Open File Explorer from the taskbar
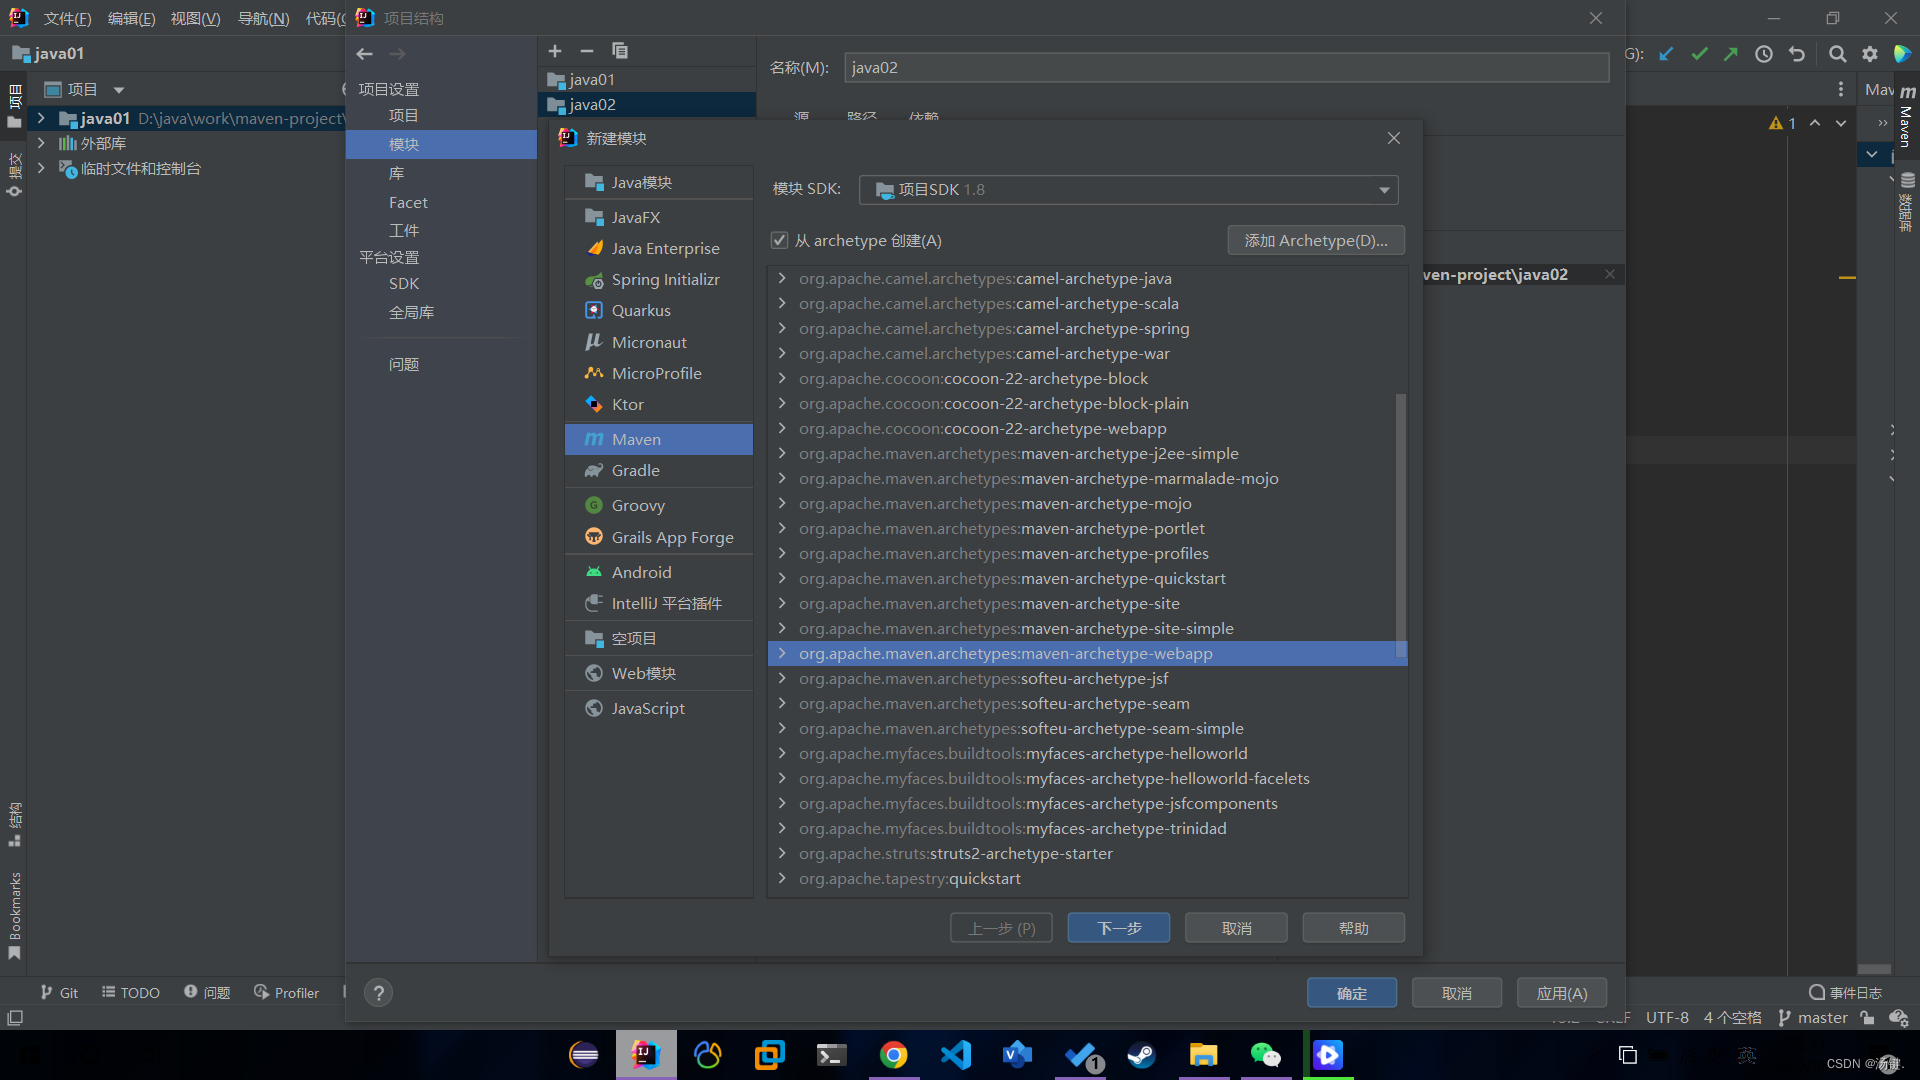The height and width of the screenshot is (1080, 1920). (1203, 1055)
